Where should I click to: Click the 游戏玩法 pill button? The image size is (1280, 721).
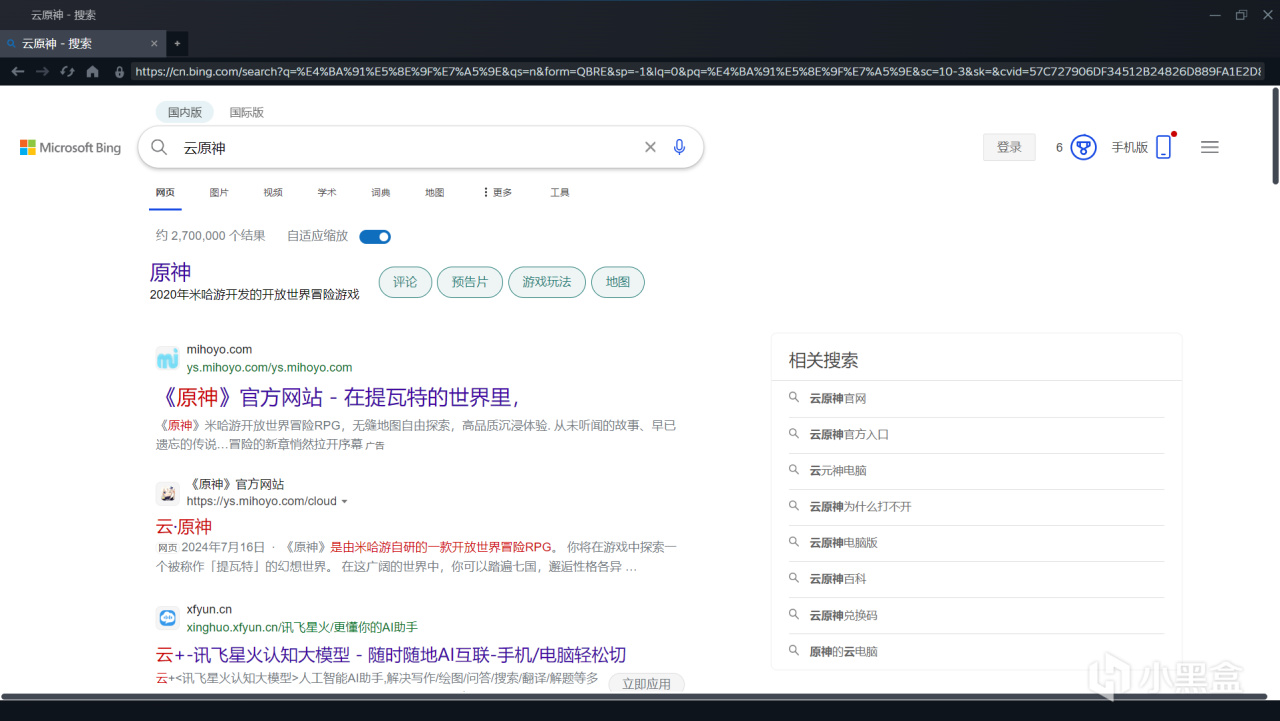[547, 282]
